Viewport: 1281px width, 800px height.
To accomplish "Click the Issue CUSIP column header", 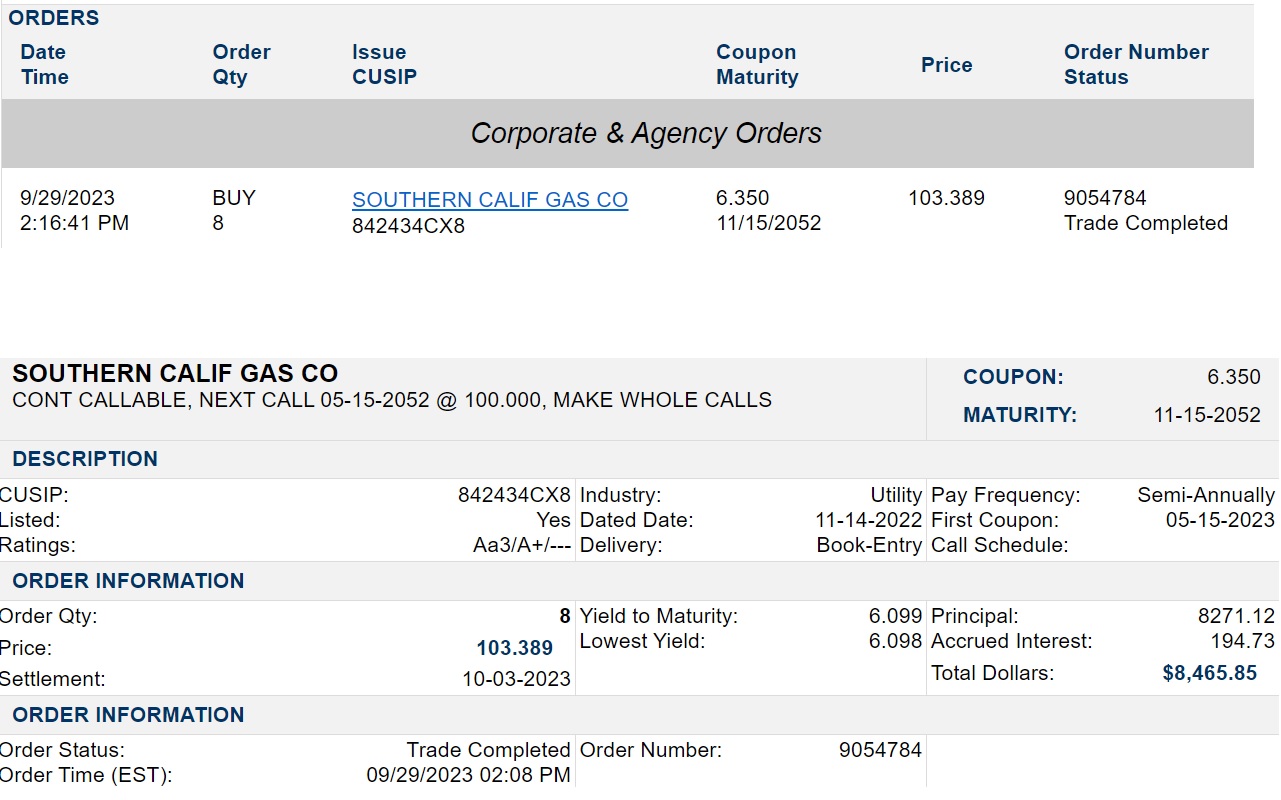I will click(x=384, y=65).
